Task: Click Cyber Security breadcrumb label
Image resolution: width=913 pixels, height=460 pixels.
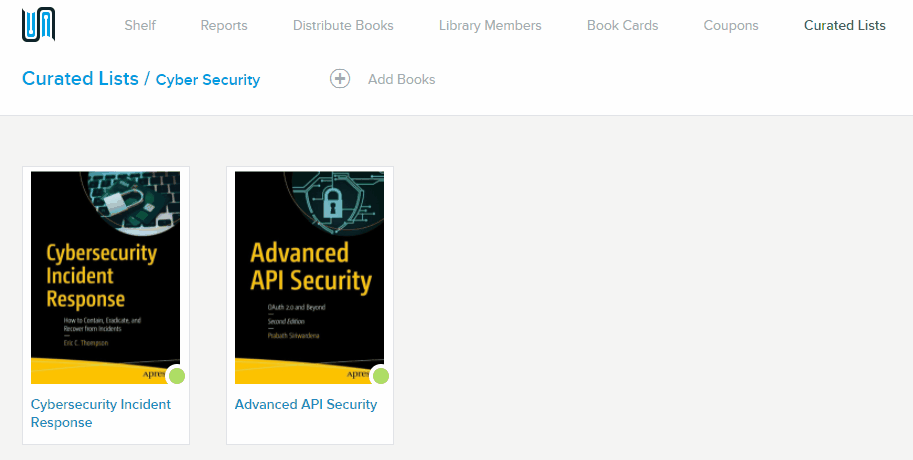Action: (x=208, y=80)
